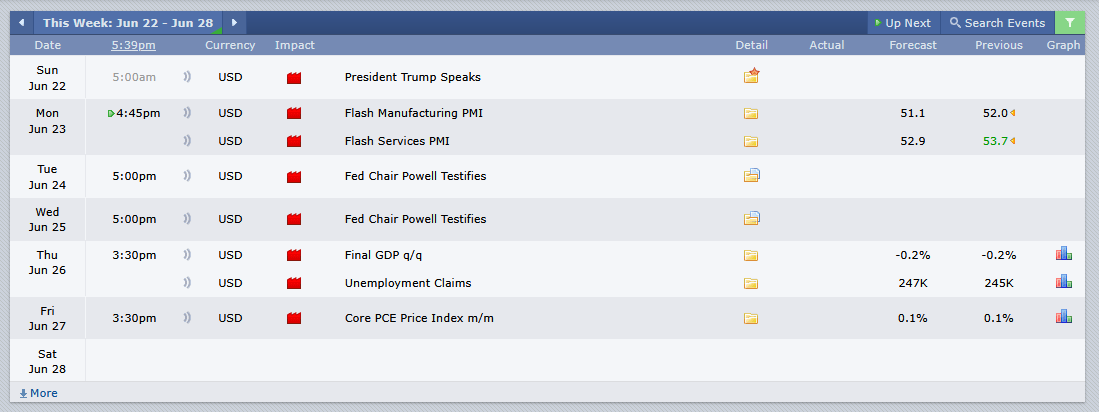
Task: Go to previous week with left arrow
Action: pyautogui.click(x=21, y=22)
